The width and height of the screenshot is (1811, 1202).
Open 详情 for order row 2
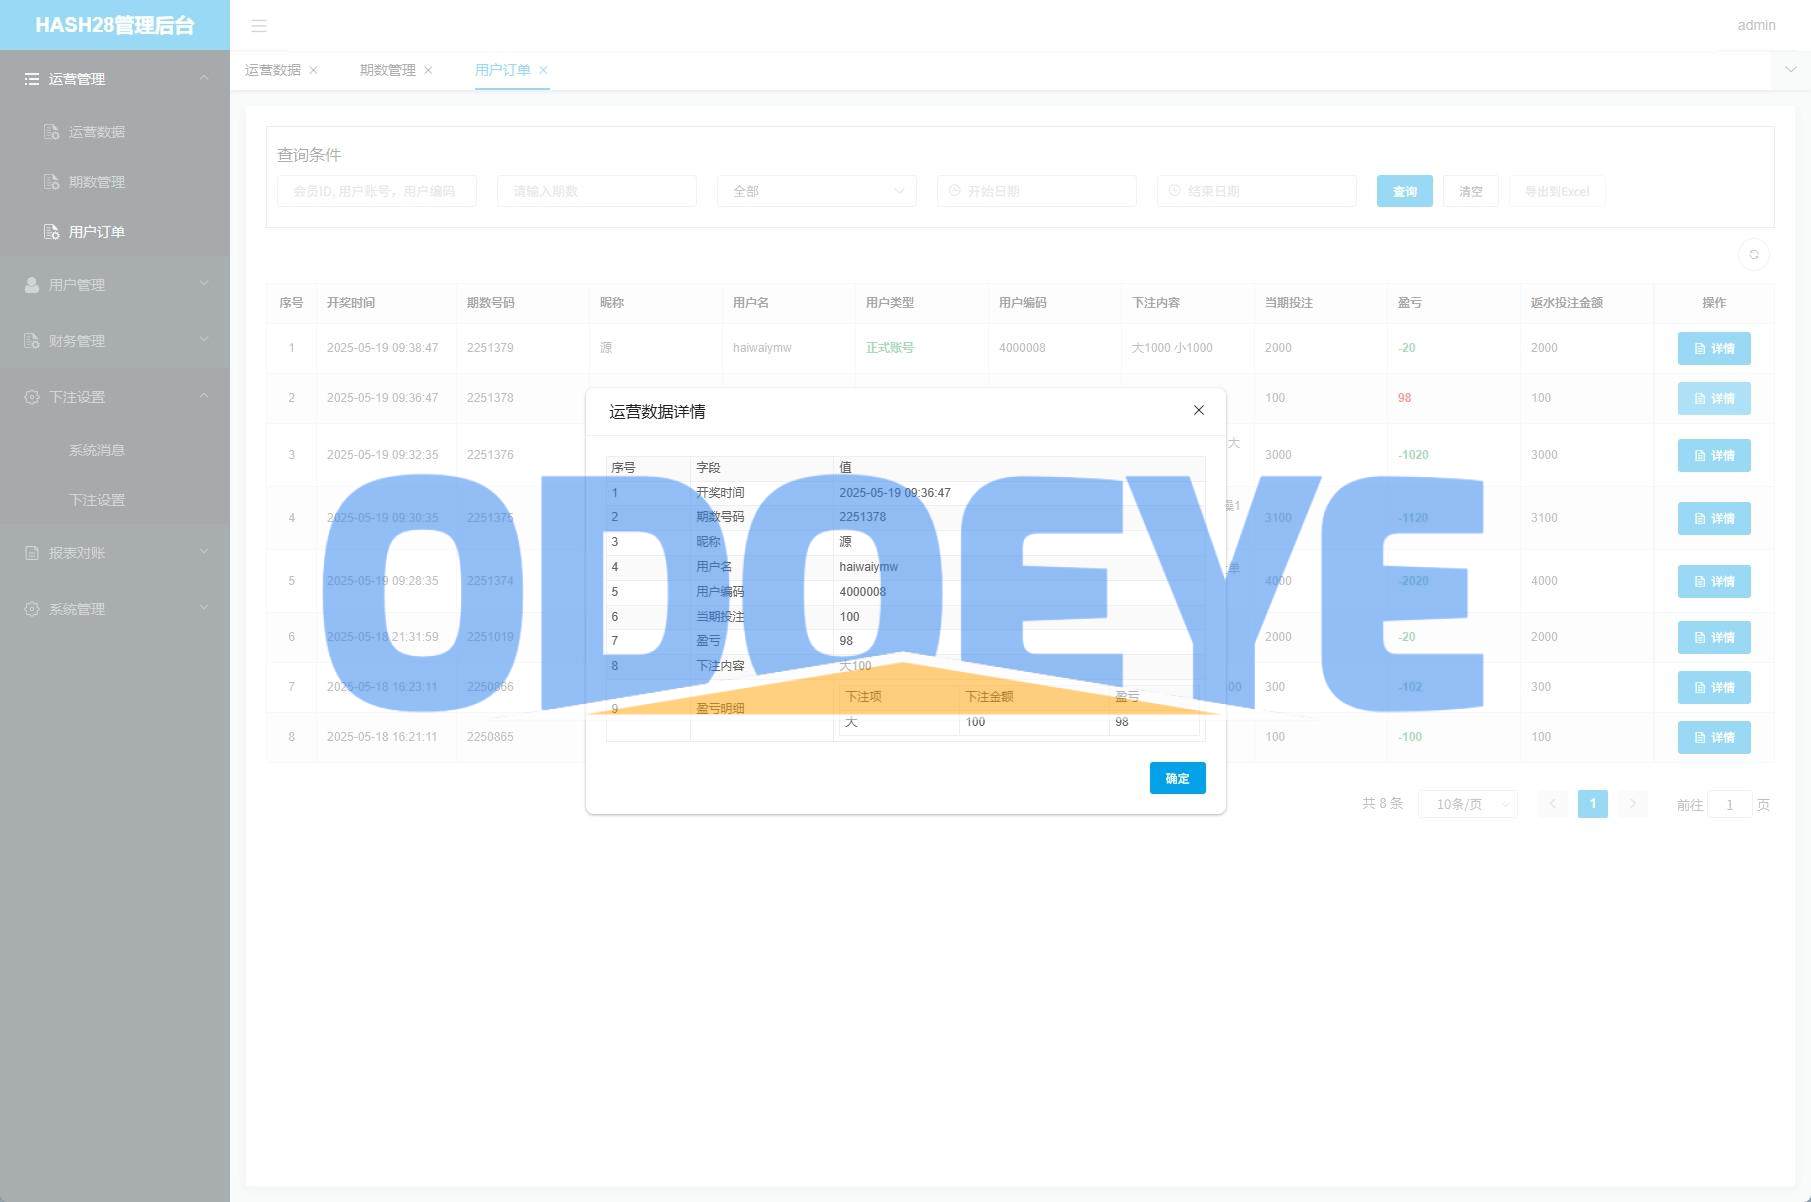(x=1714, y=398)
